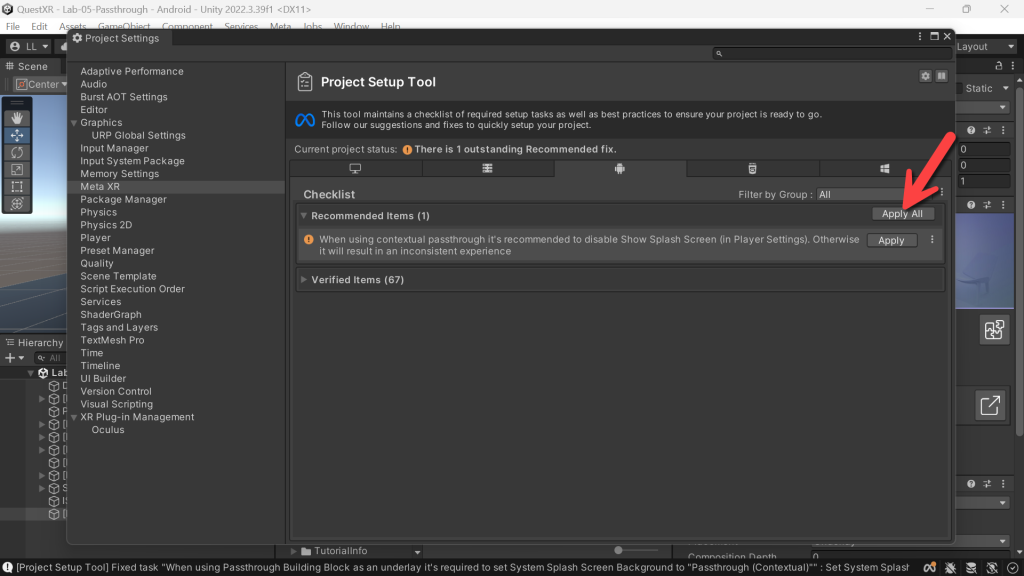Open bottom component help icon in Inspector

pyautogui.click(x=971, y=484)
